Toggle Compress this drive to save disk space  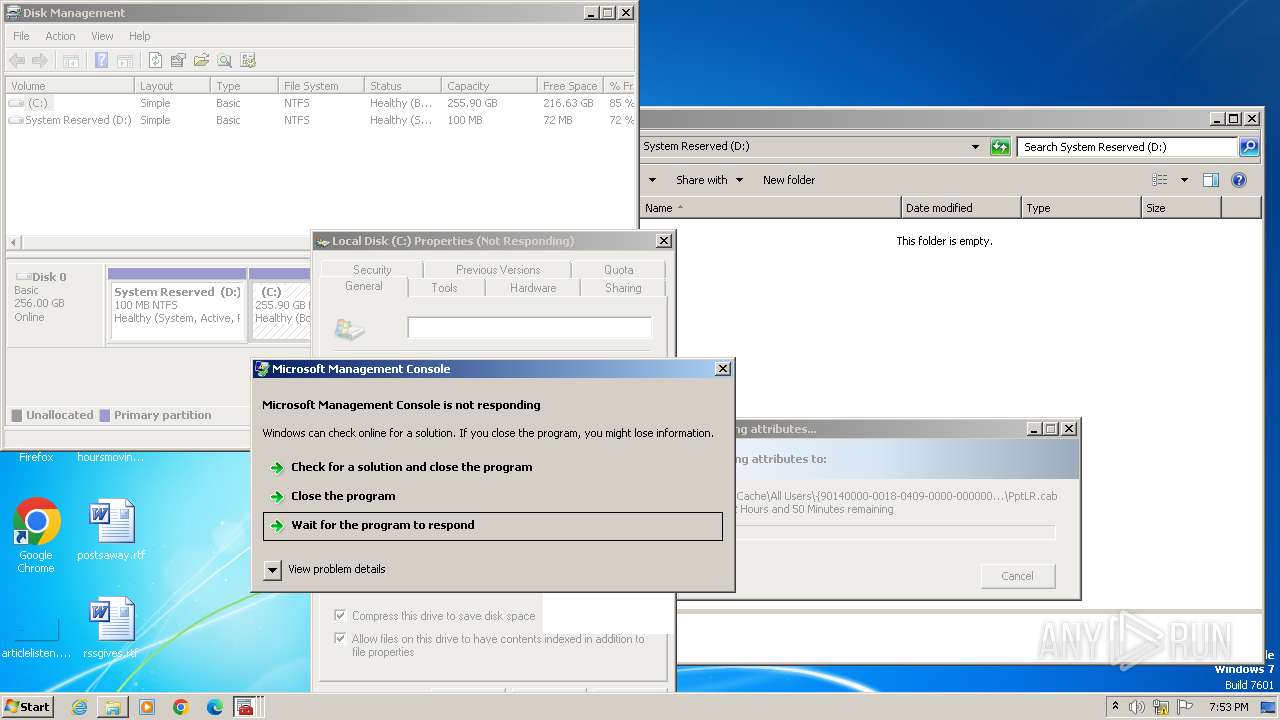click(x=340, y=616)
